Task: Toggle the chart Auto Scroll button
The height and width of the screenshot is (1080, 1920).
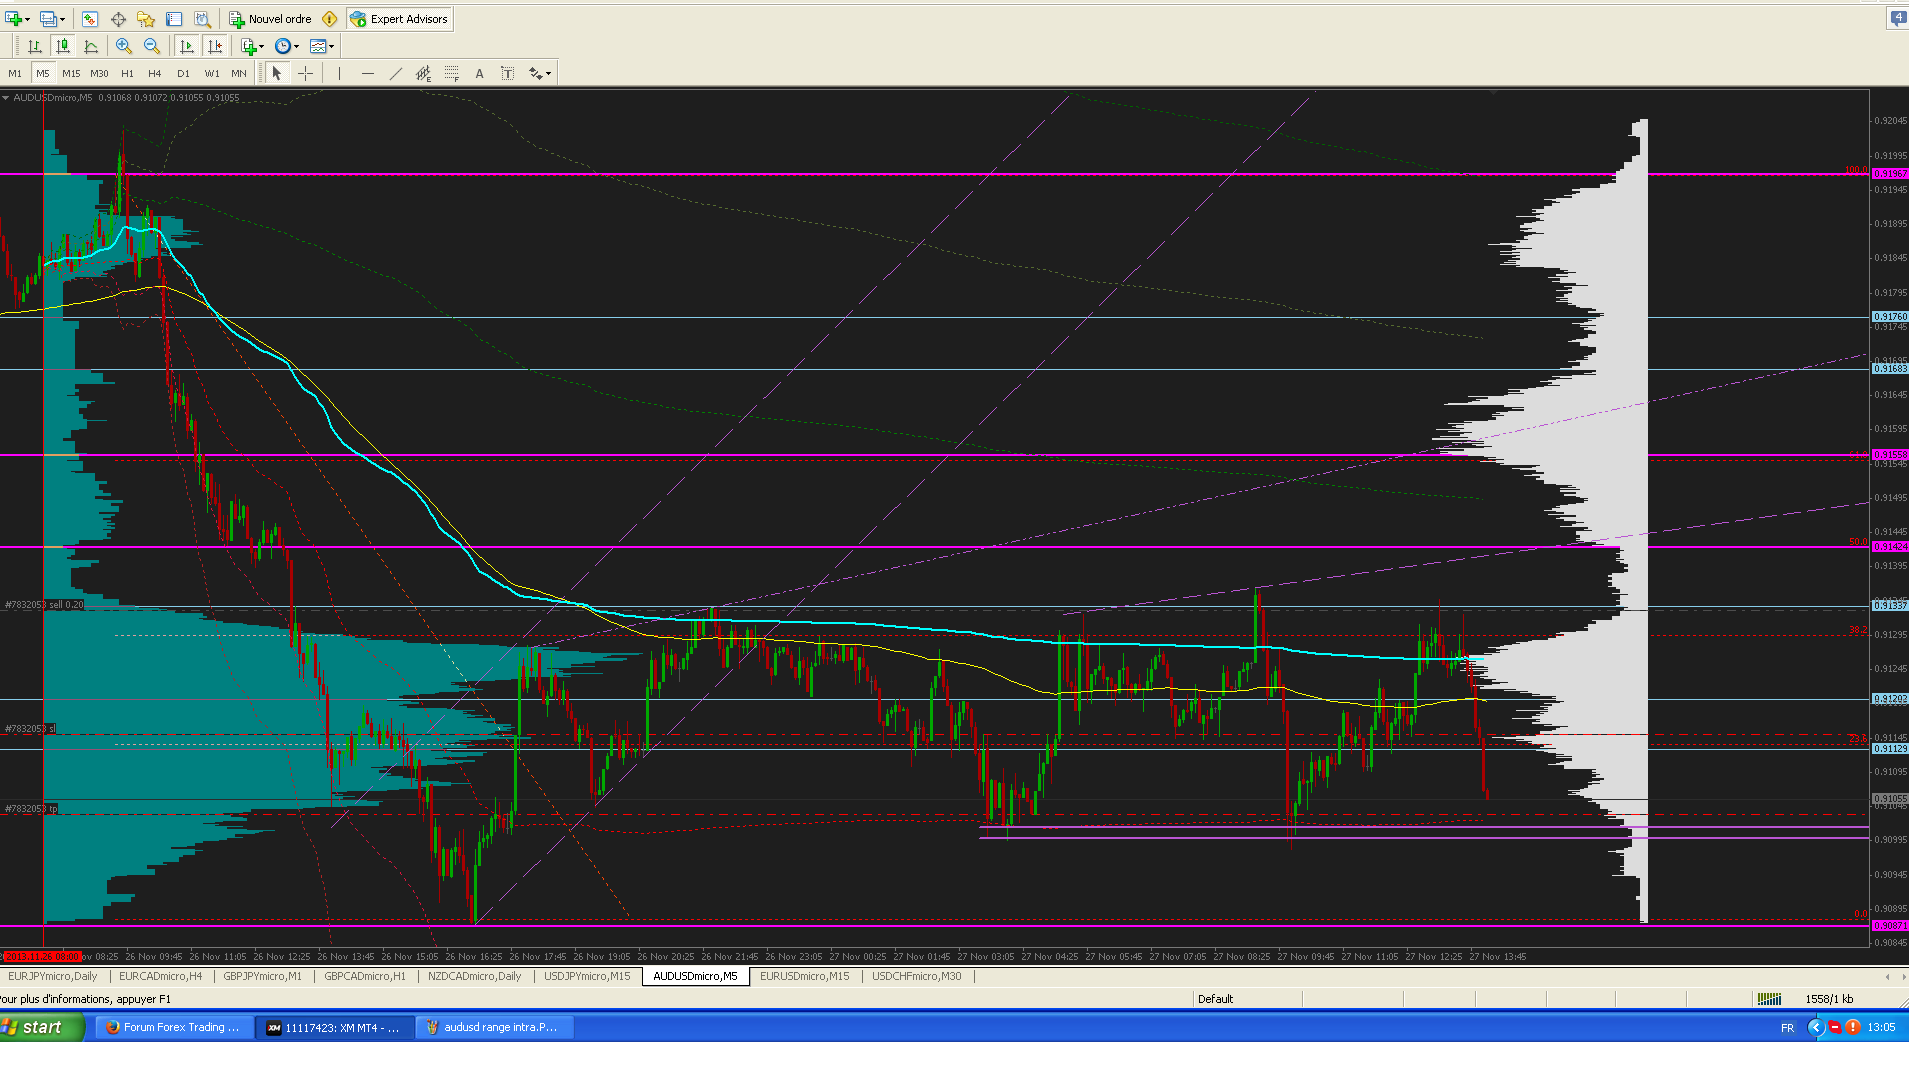Action: [x=186, y=46]
